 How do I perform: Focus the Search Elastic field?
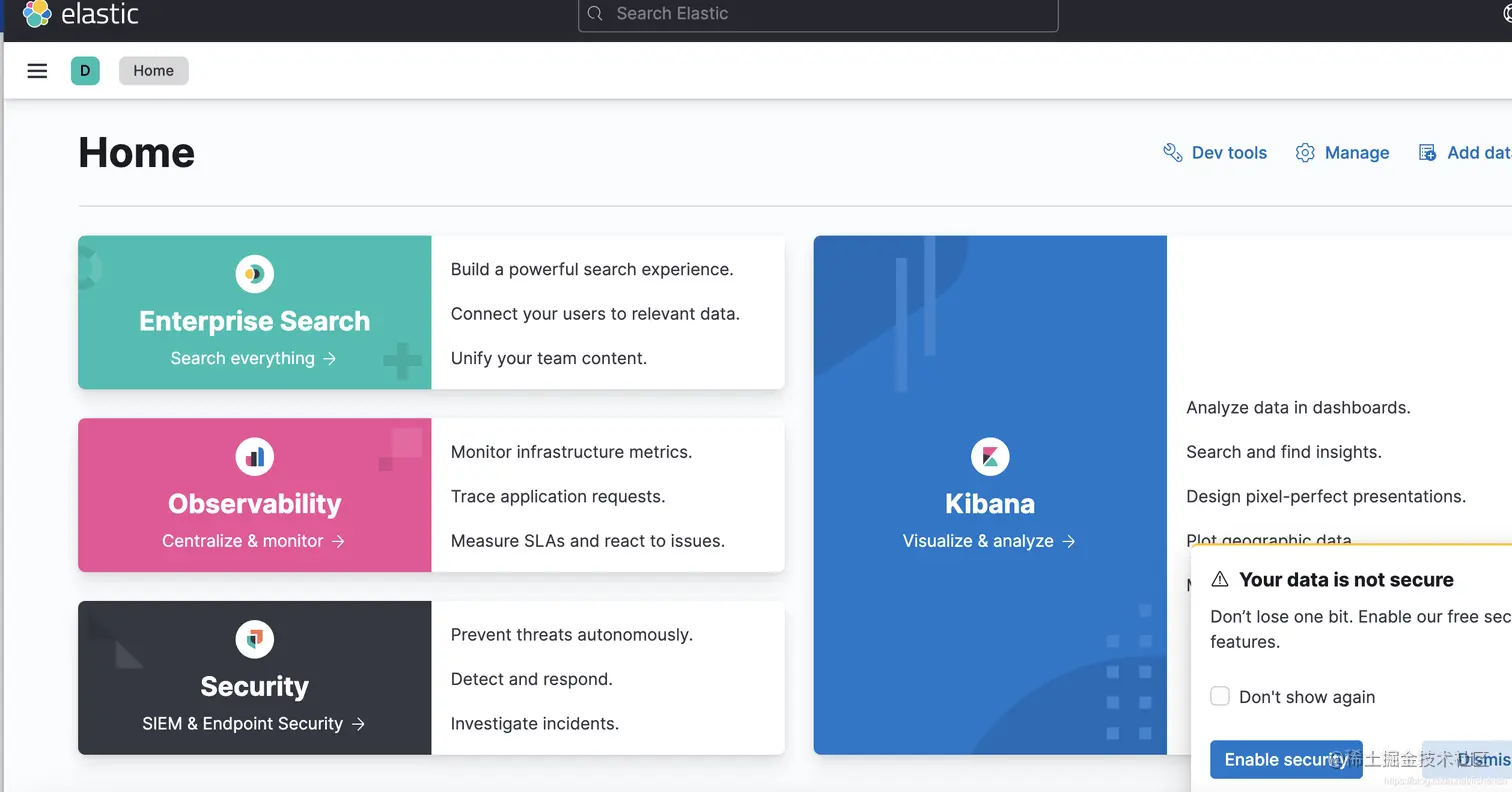(x=818, y=15)
